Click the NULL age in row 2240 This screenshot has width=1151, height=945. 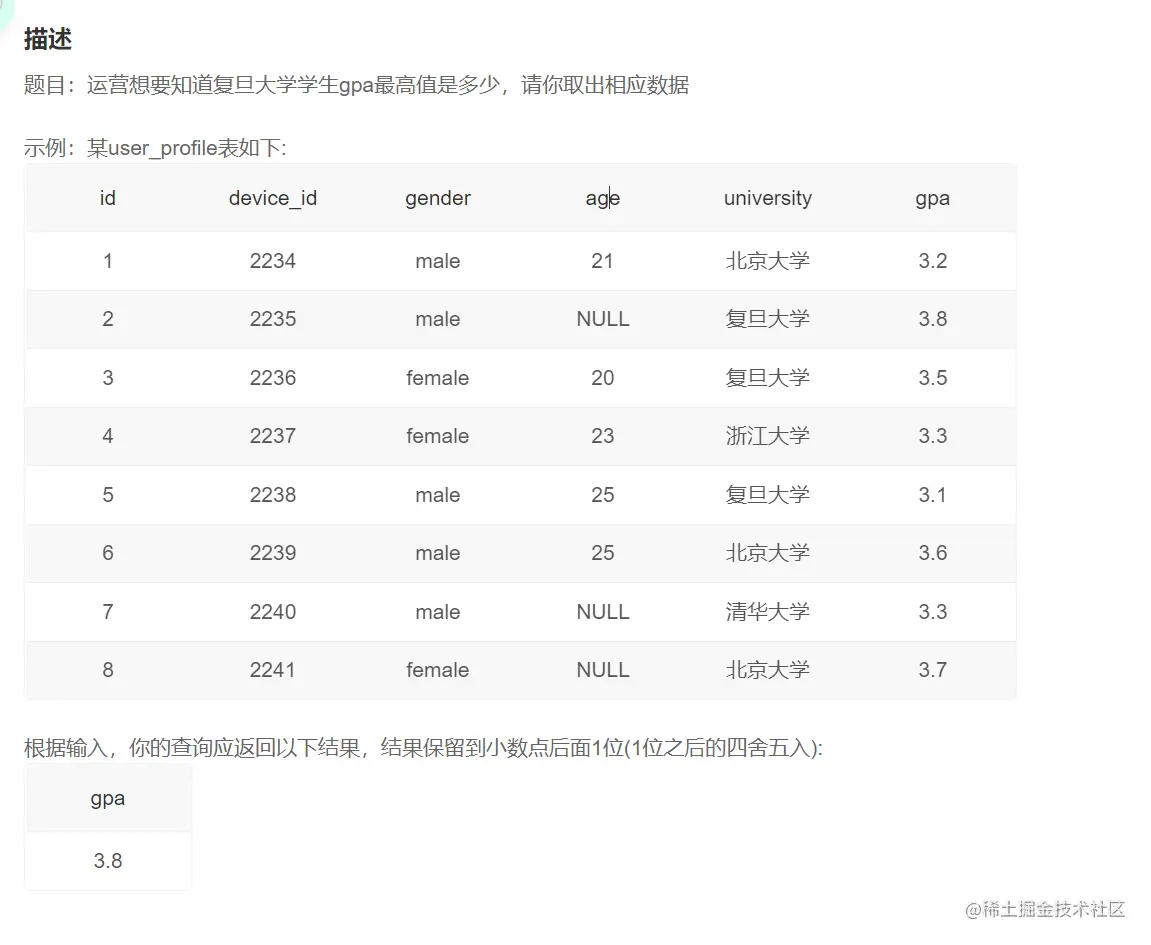pyautogui.click(x=603, y=612)
